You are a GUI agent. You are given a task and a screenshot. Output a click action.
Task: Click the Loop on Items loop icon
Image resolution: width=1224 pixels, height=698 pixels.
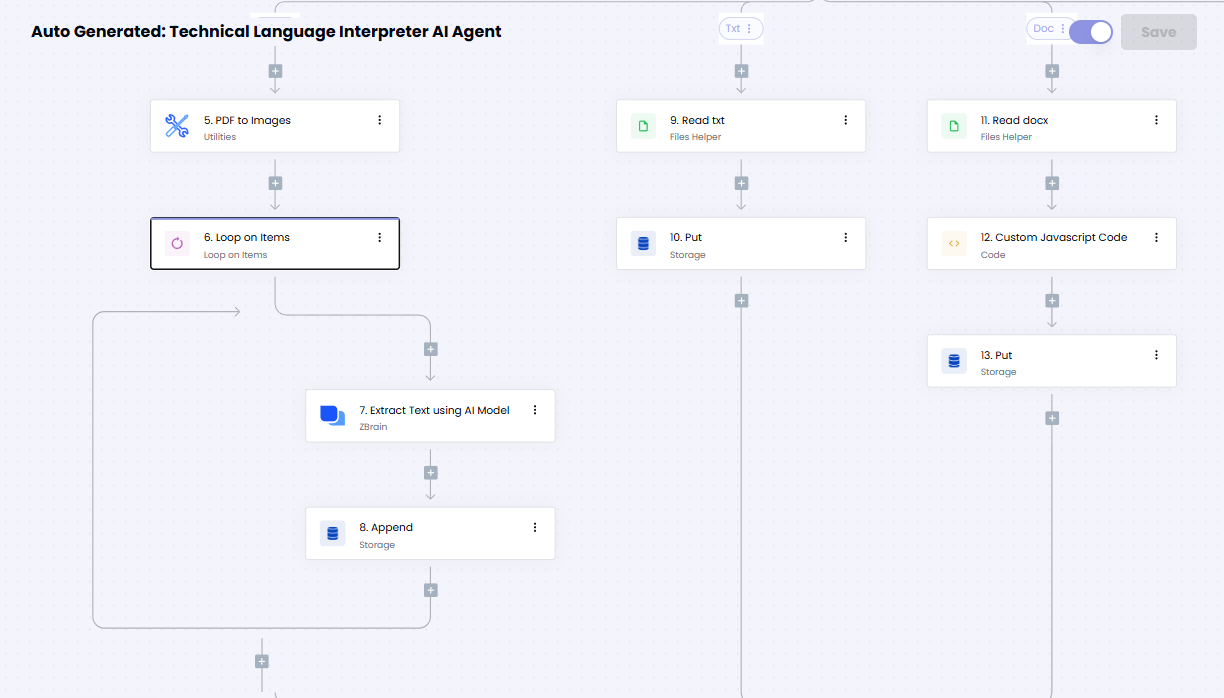(x=177, y=243)
